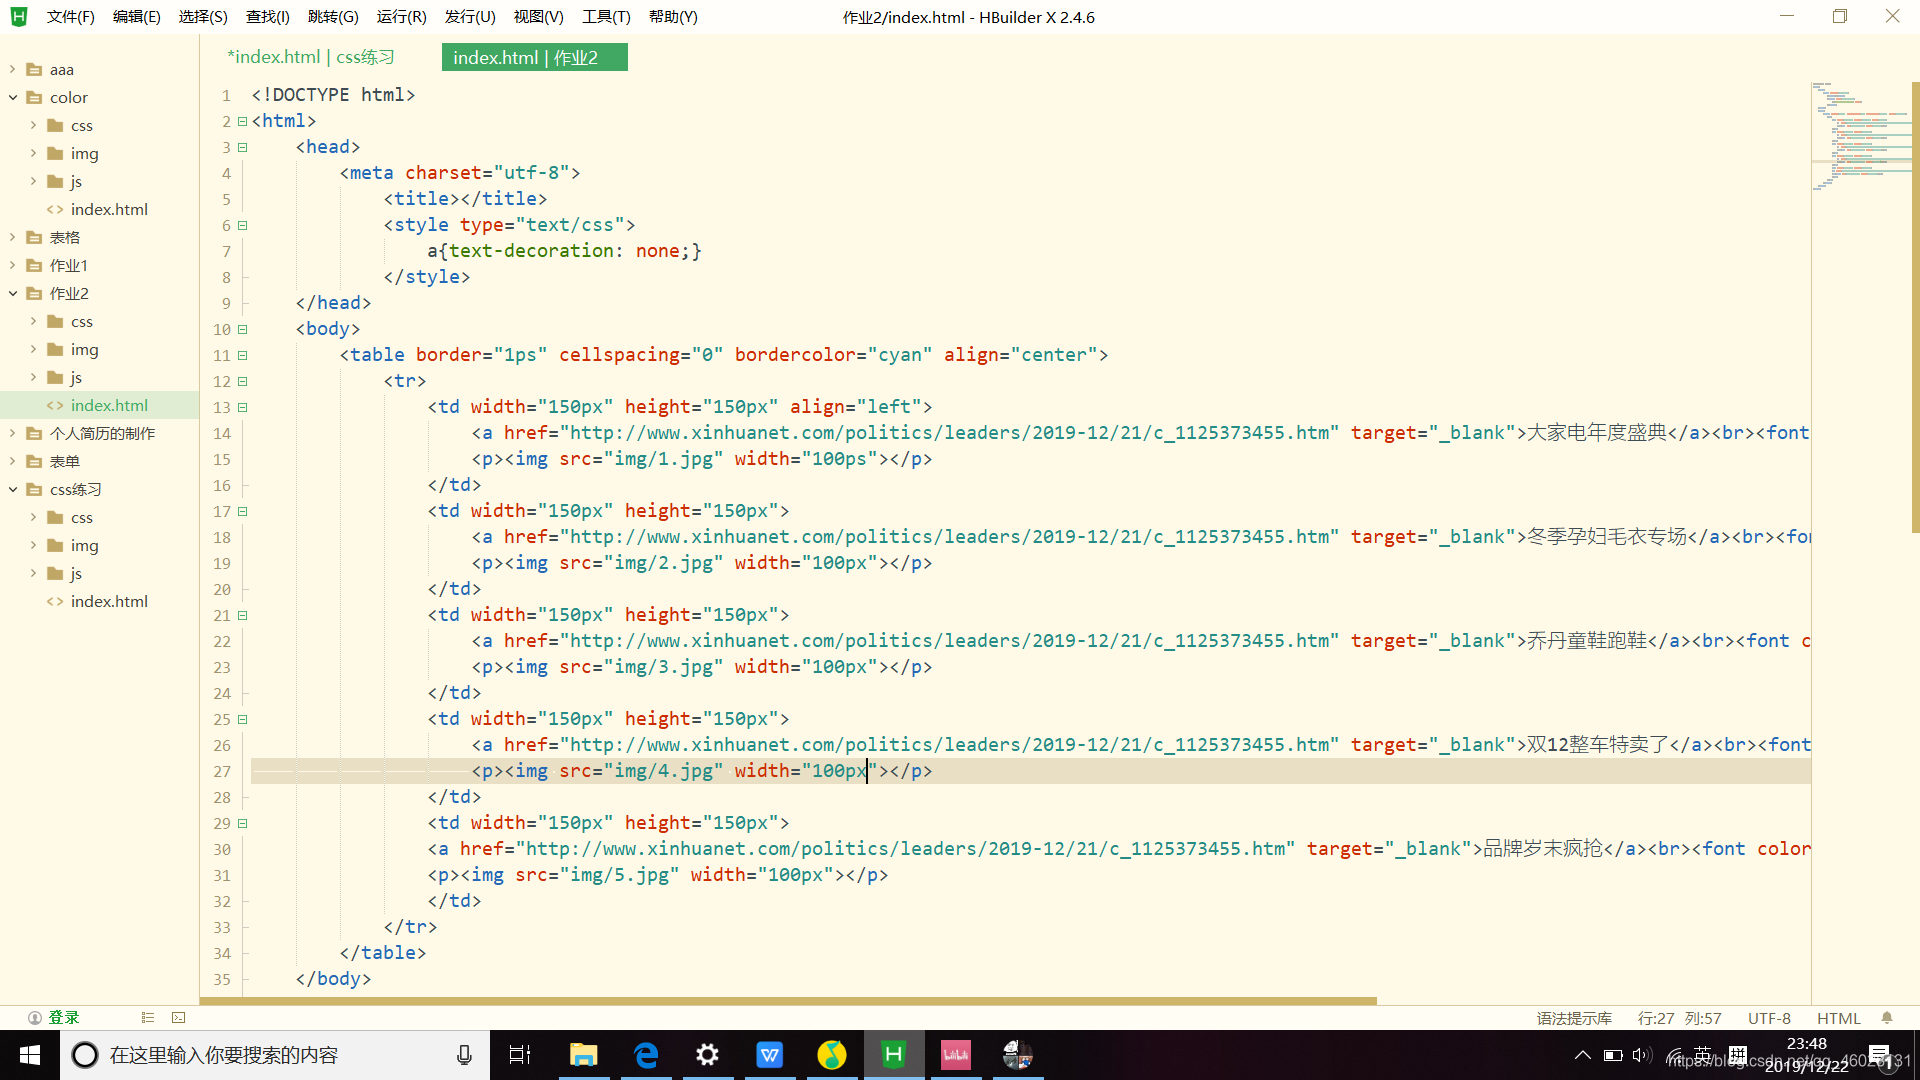The image size is (1920, 1080).
Task: Open the 运行(R) menu
Action: 401,17
